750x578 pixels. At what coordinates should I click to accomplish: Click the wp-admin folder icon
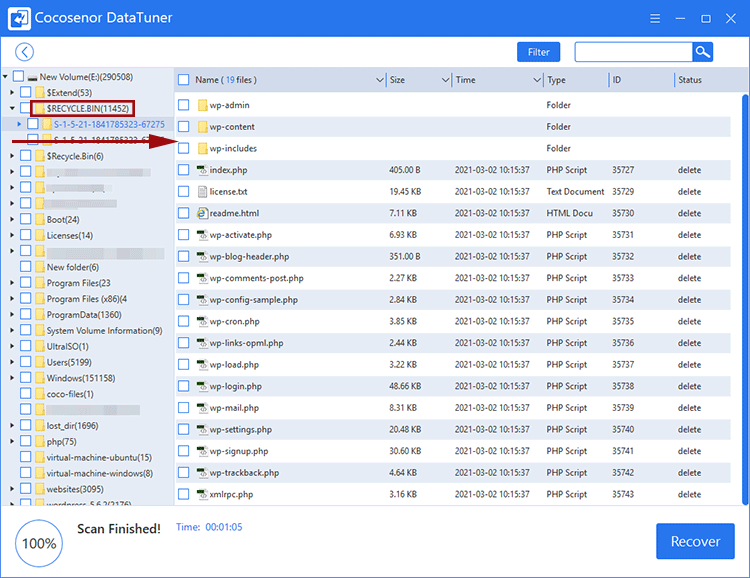[202, 105]
